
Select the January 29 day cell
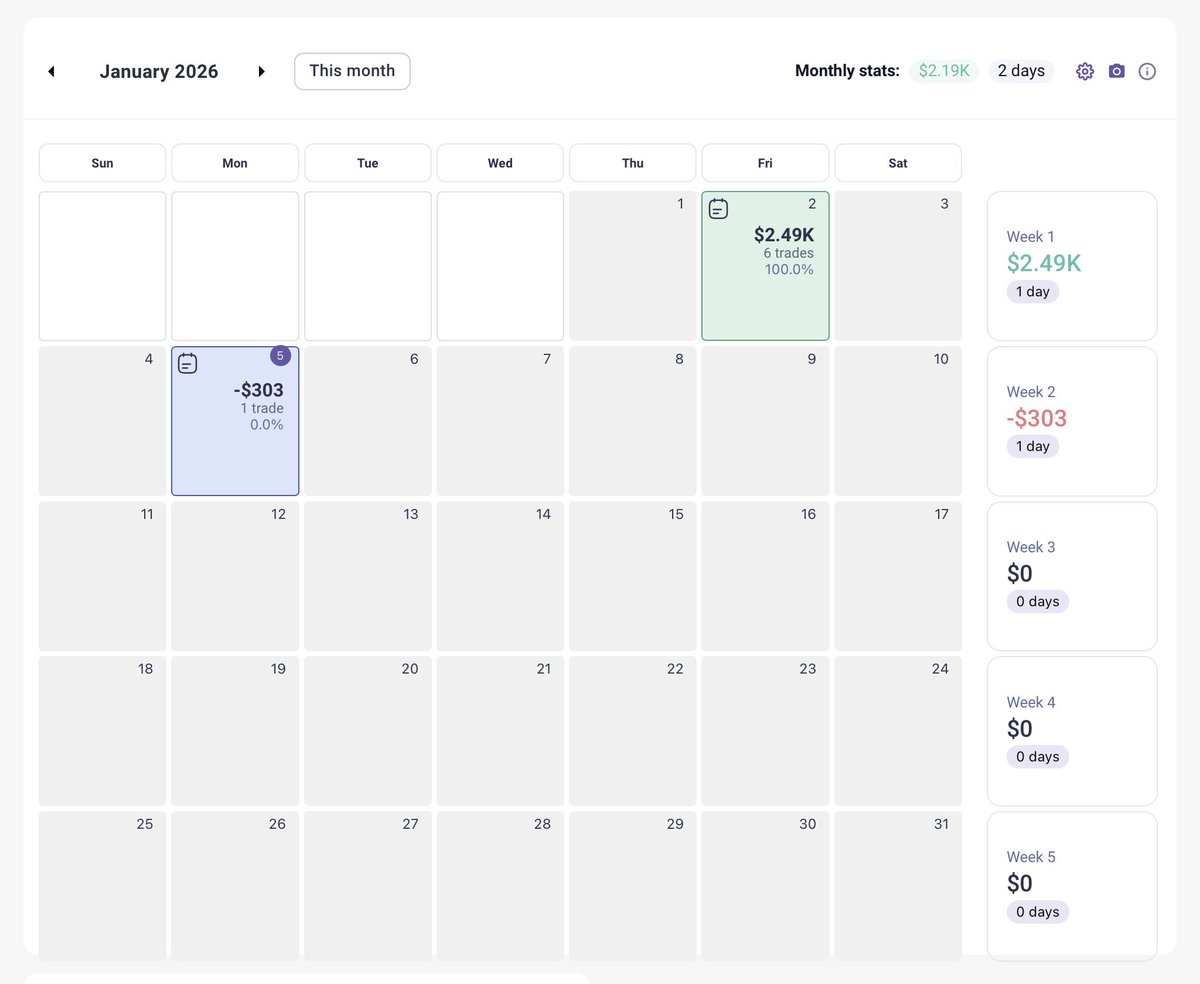coord(633,886)
